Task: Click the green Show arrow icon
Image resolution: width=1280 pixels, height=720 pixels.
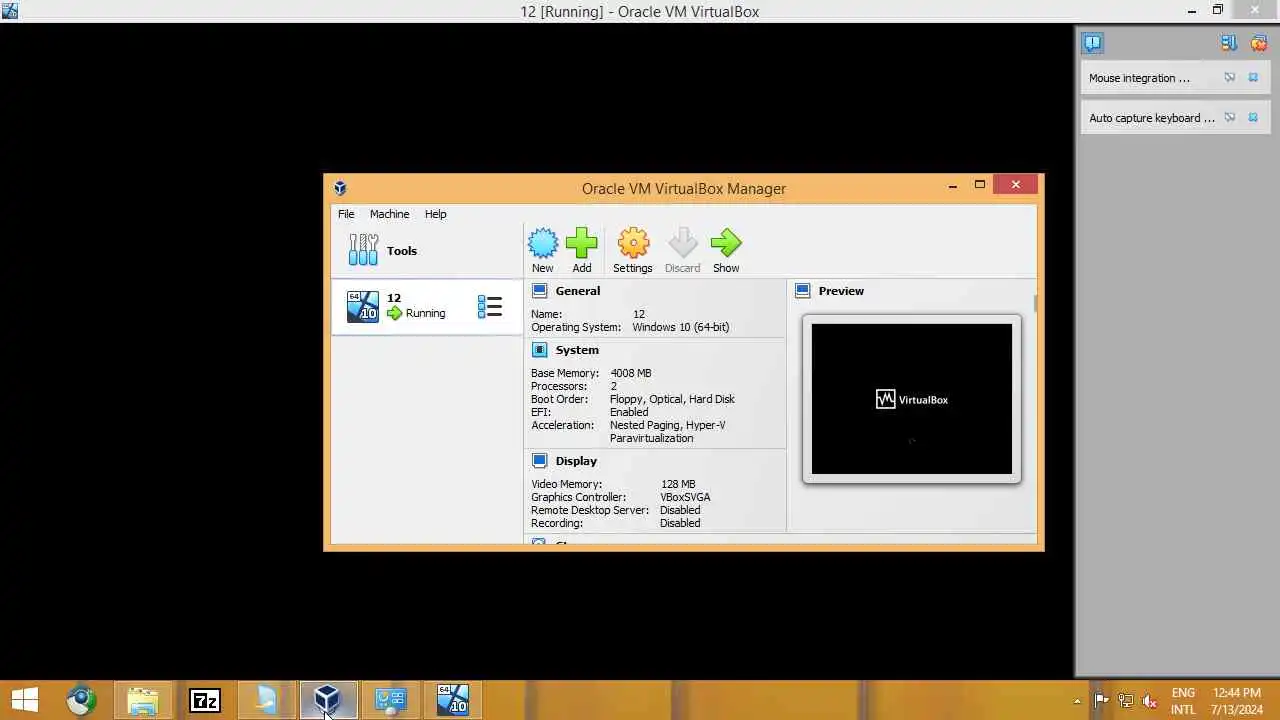Action: [726, 243]
